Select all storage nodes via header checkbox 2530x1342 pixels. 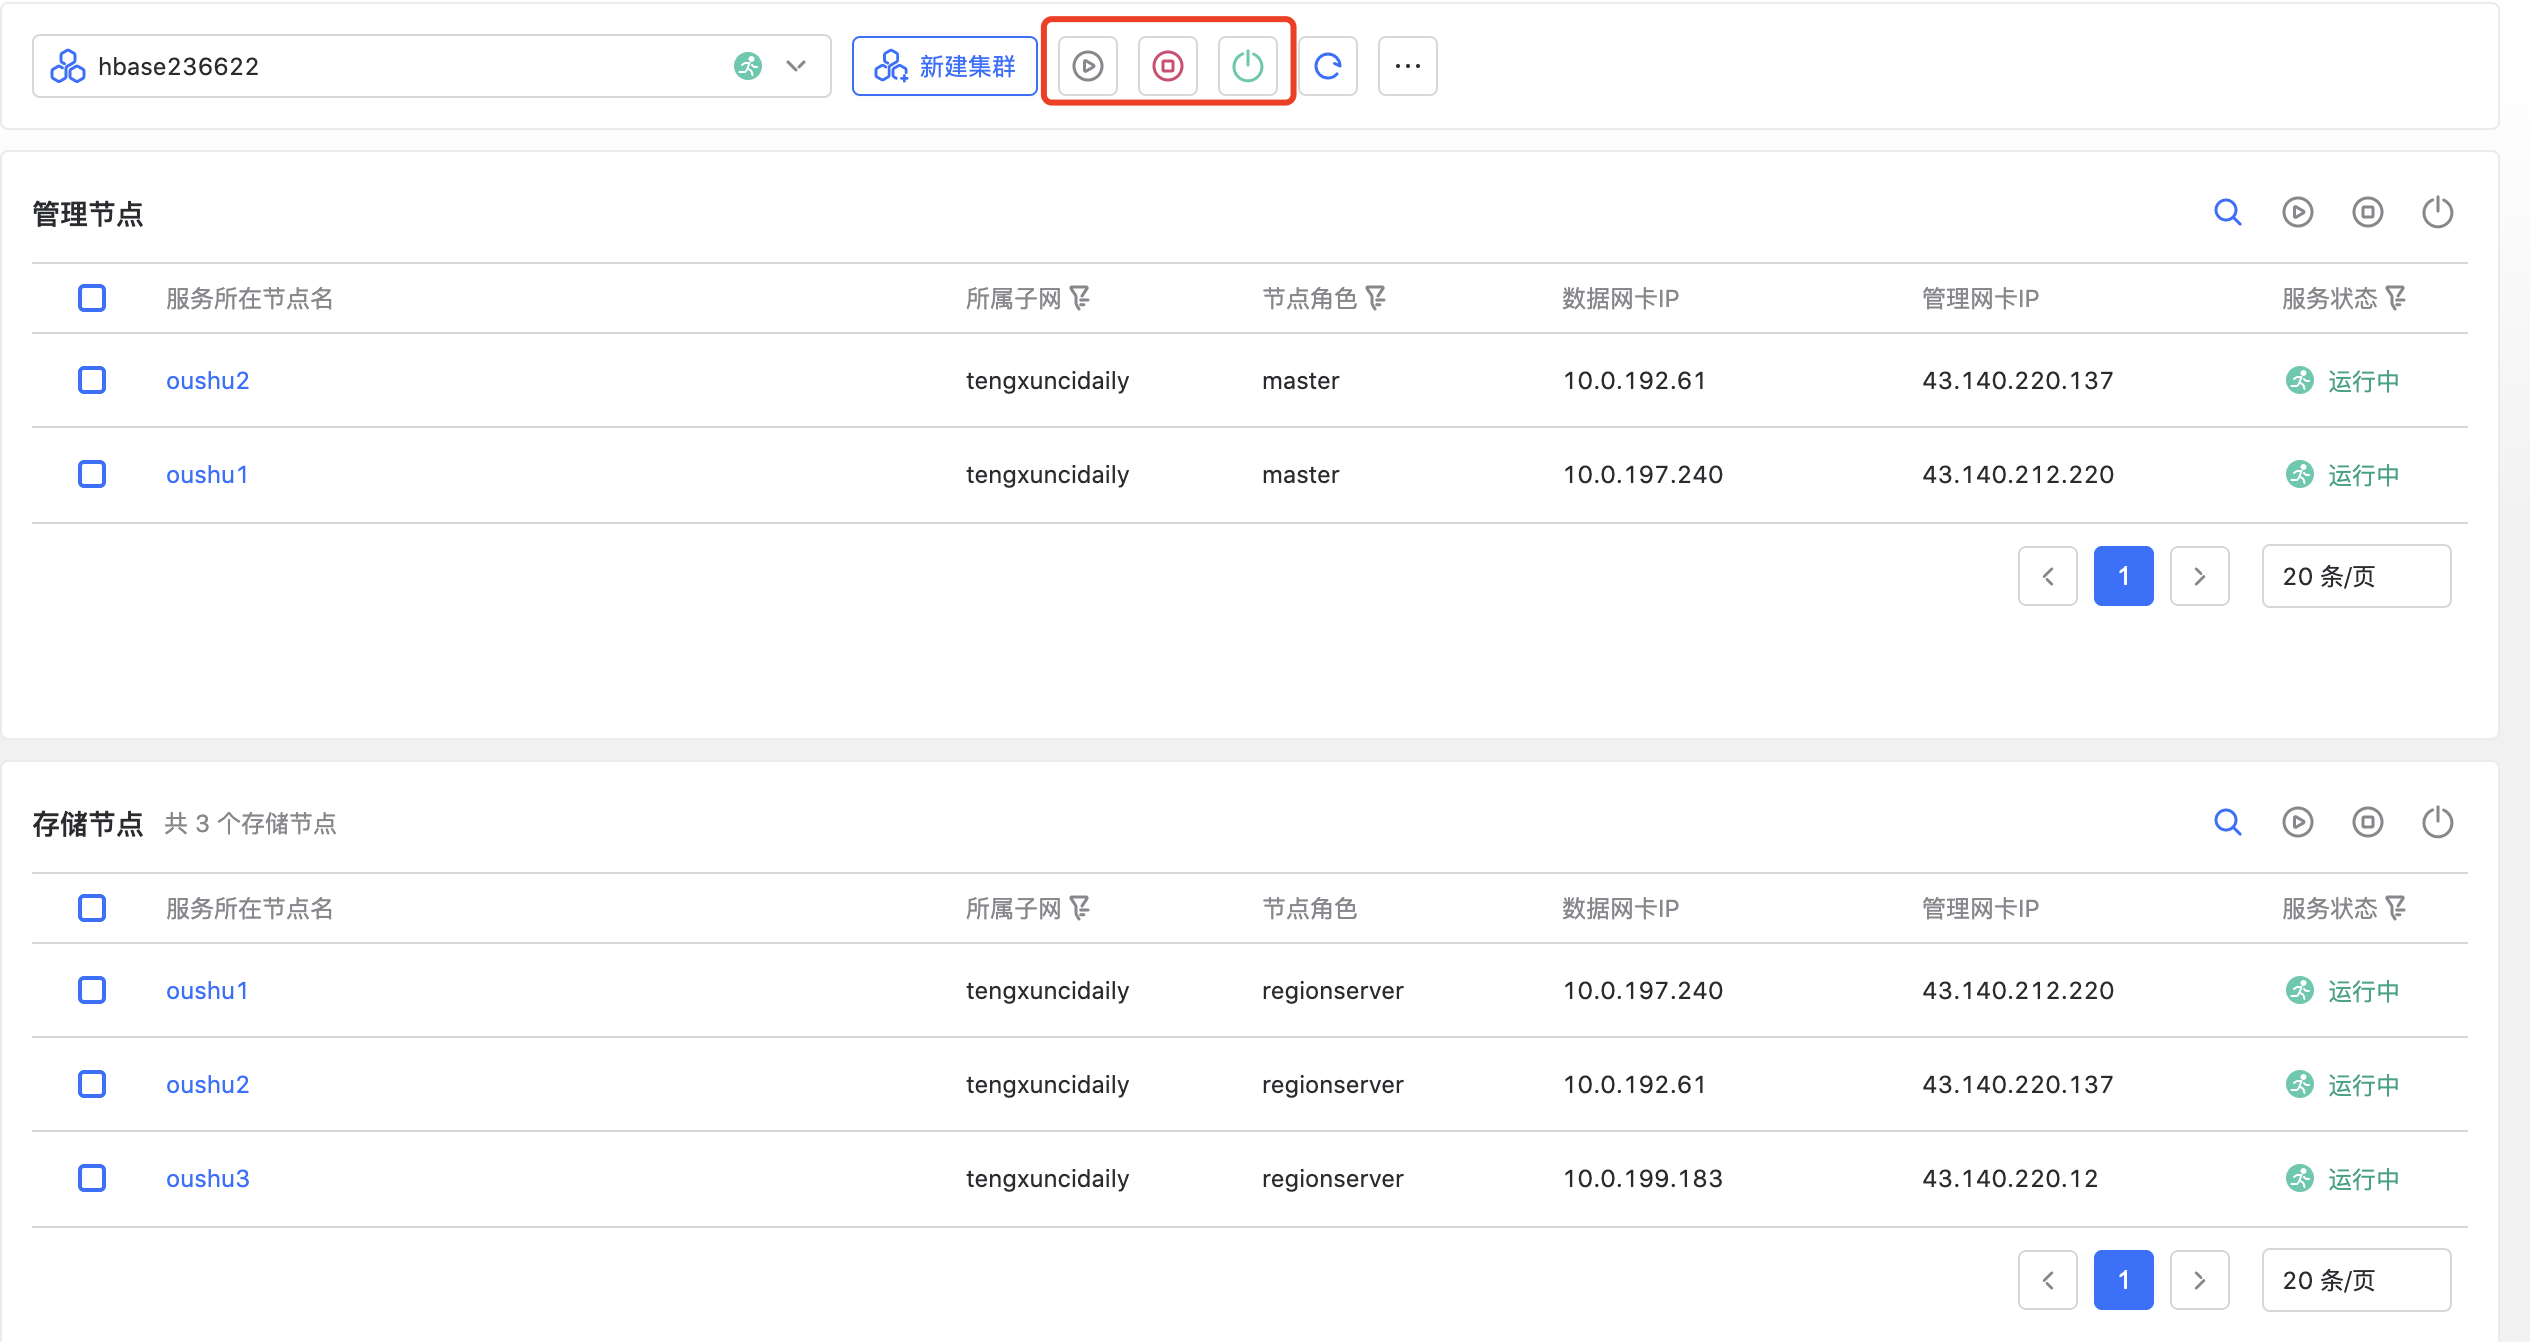92,908
